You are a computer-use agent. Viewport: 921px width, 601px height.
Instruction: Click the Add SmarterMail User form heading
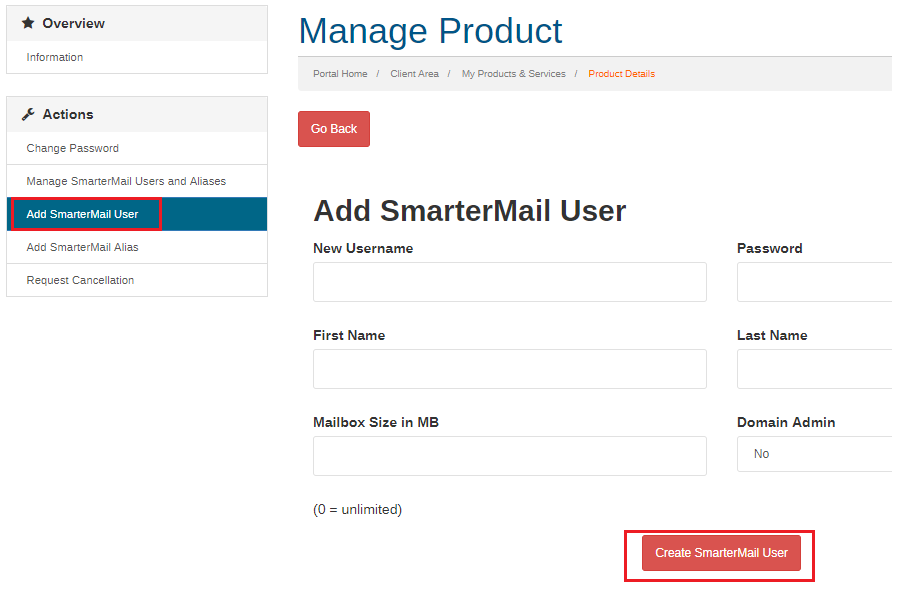click(x=469, y=210)
